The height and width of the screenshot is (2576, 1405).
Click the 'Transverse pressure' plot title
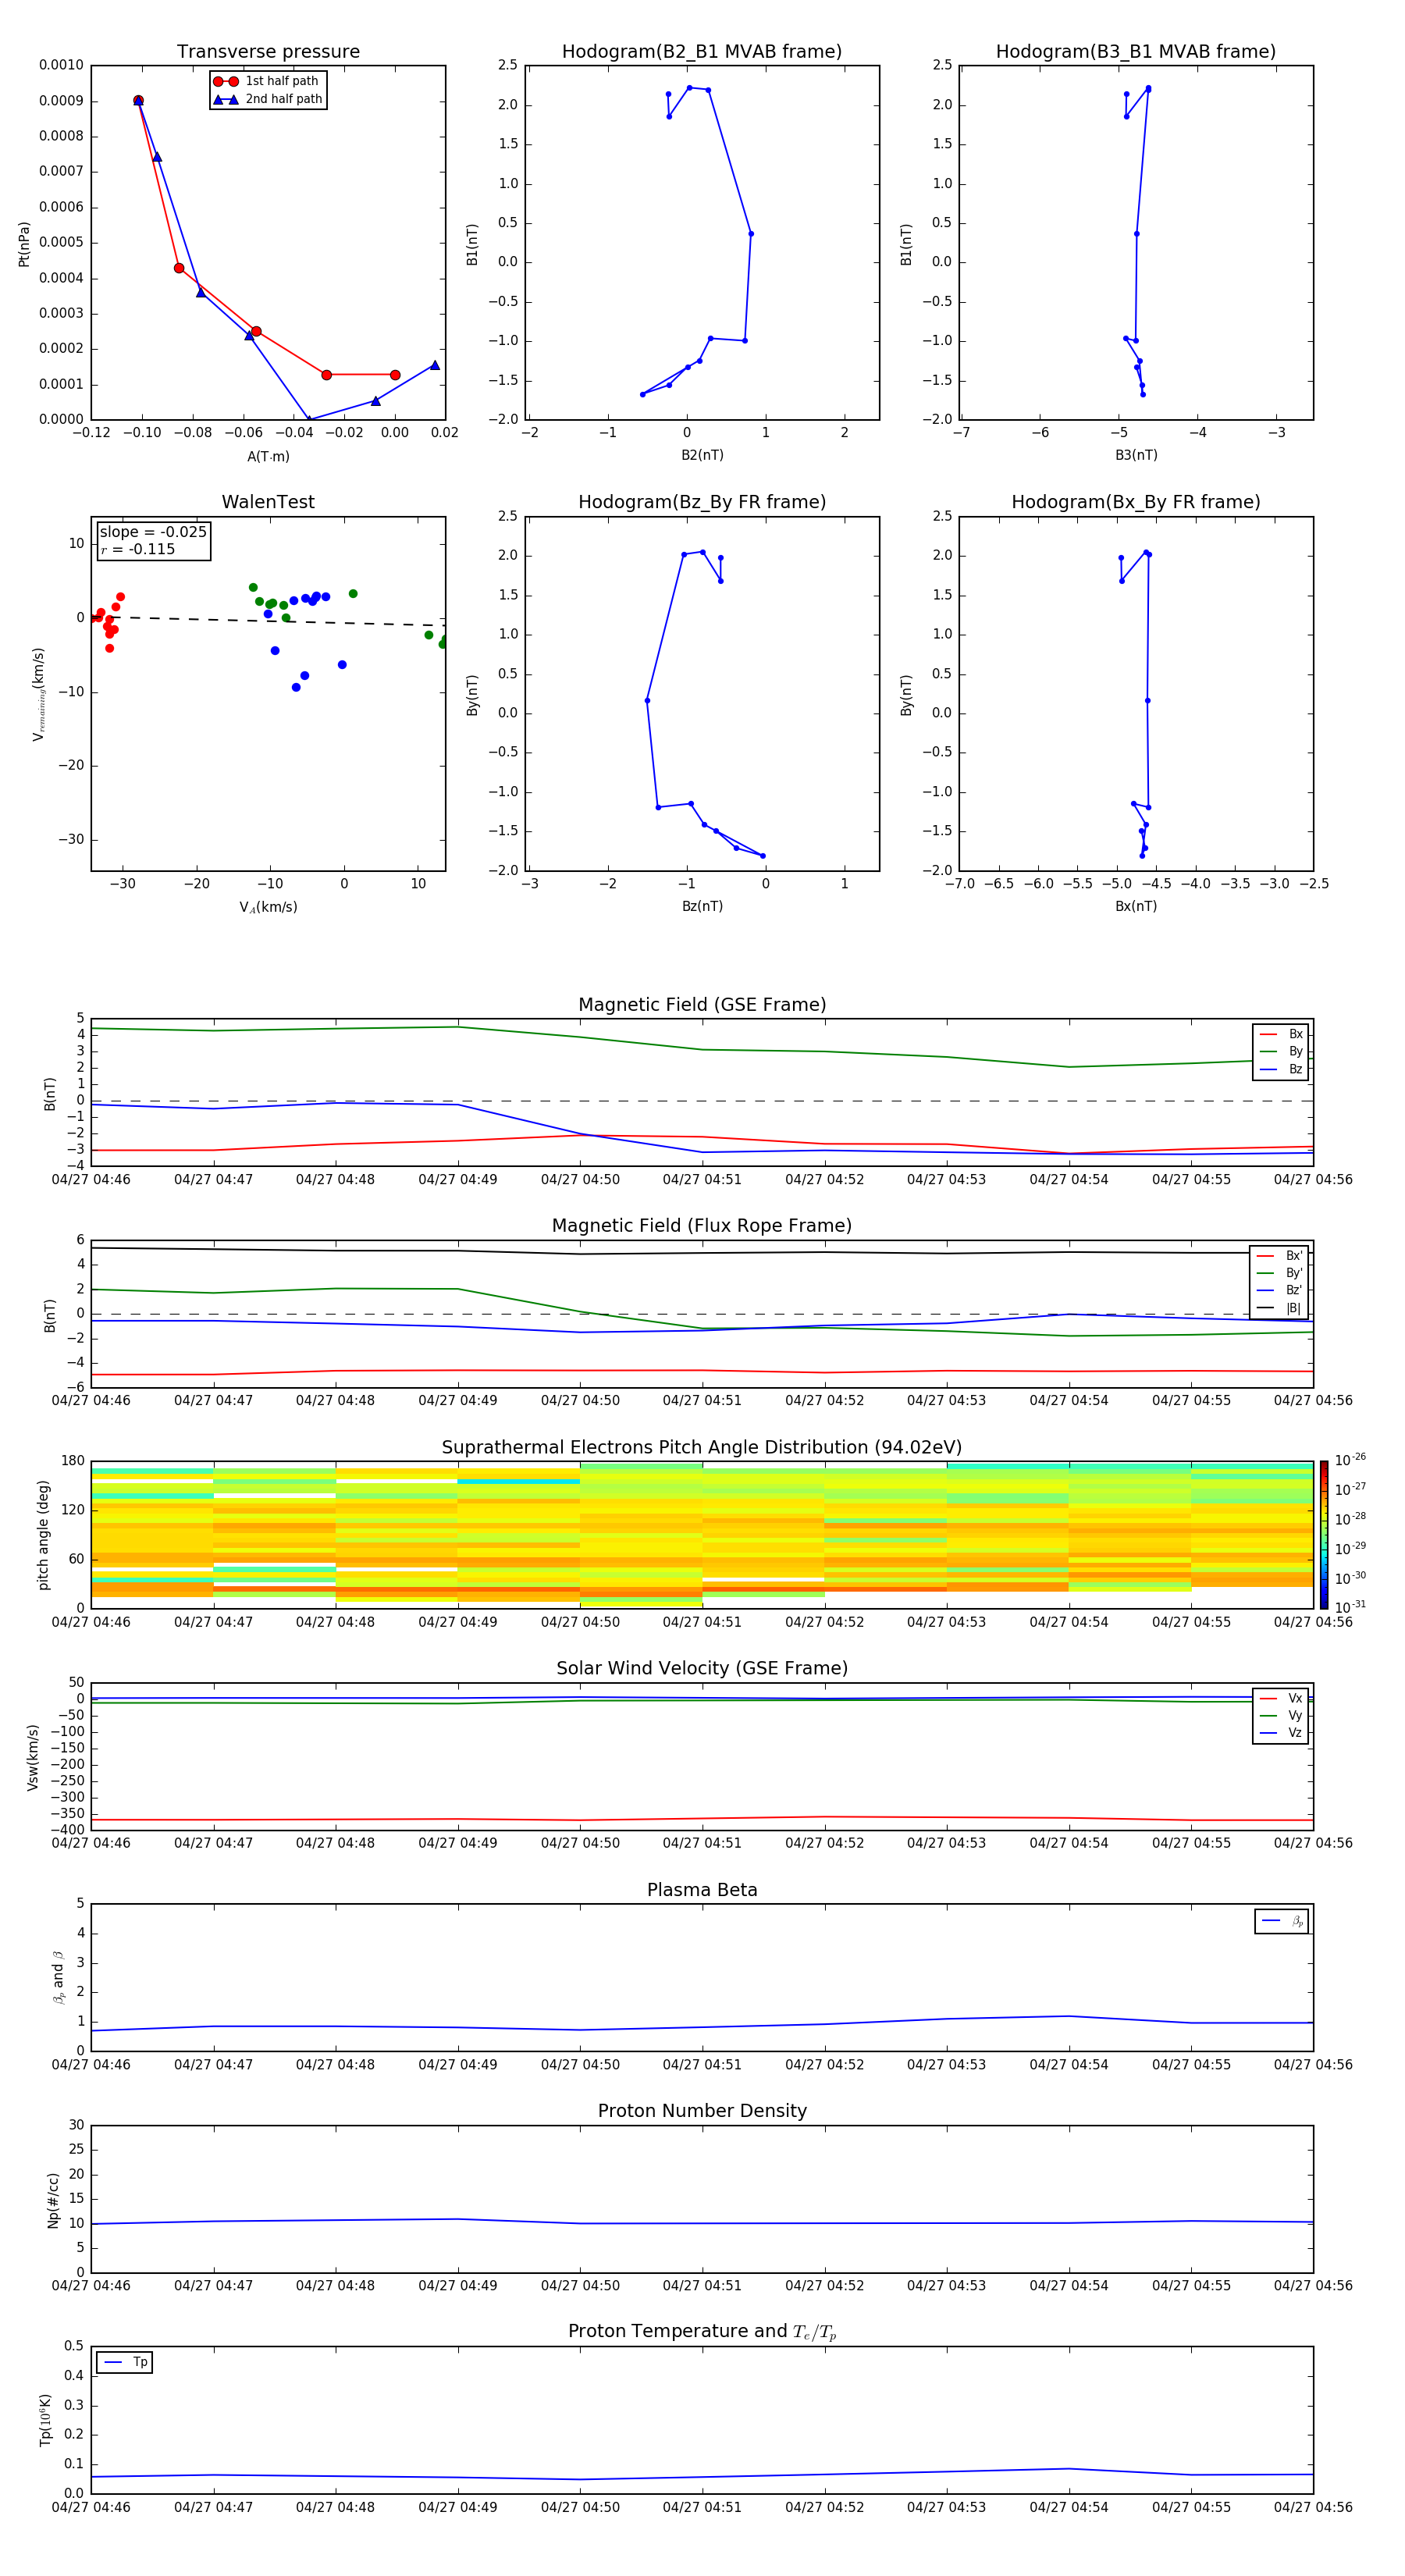268,52
